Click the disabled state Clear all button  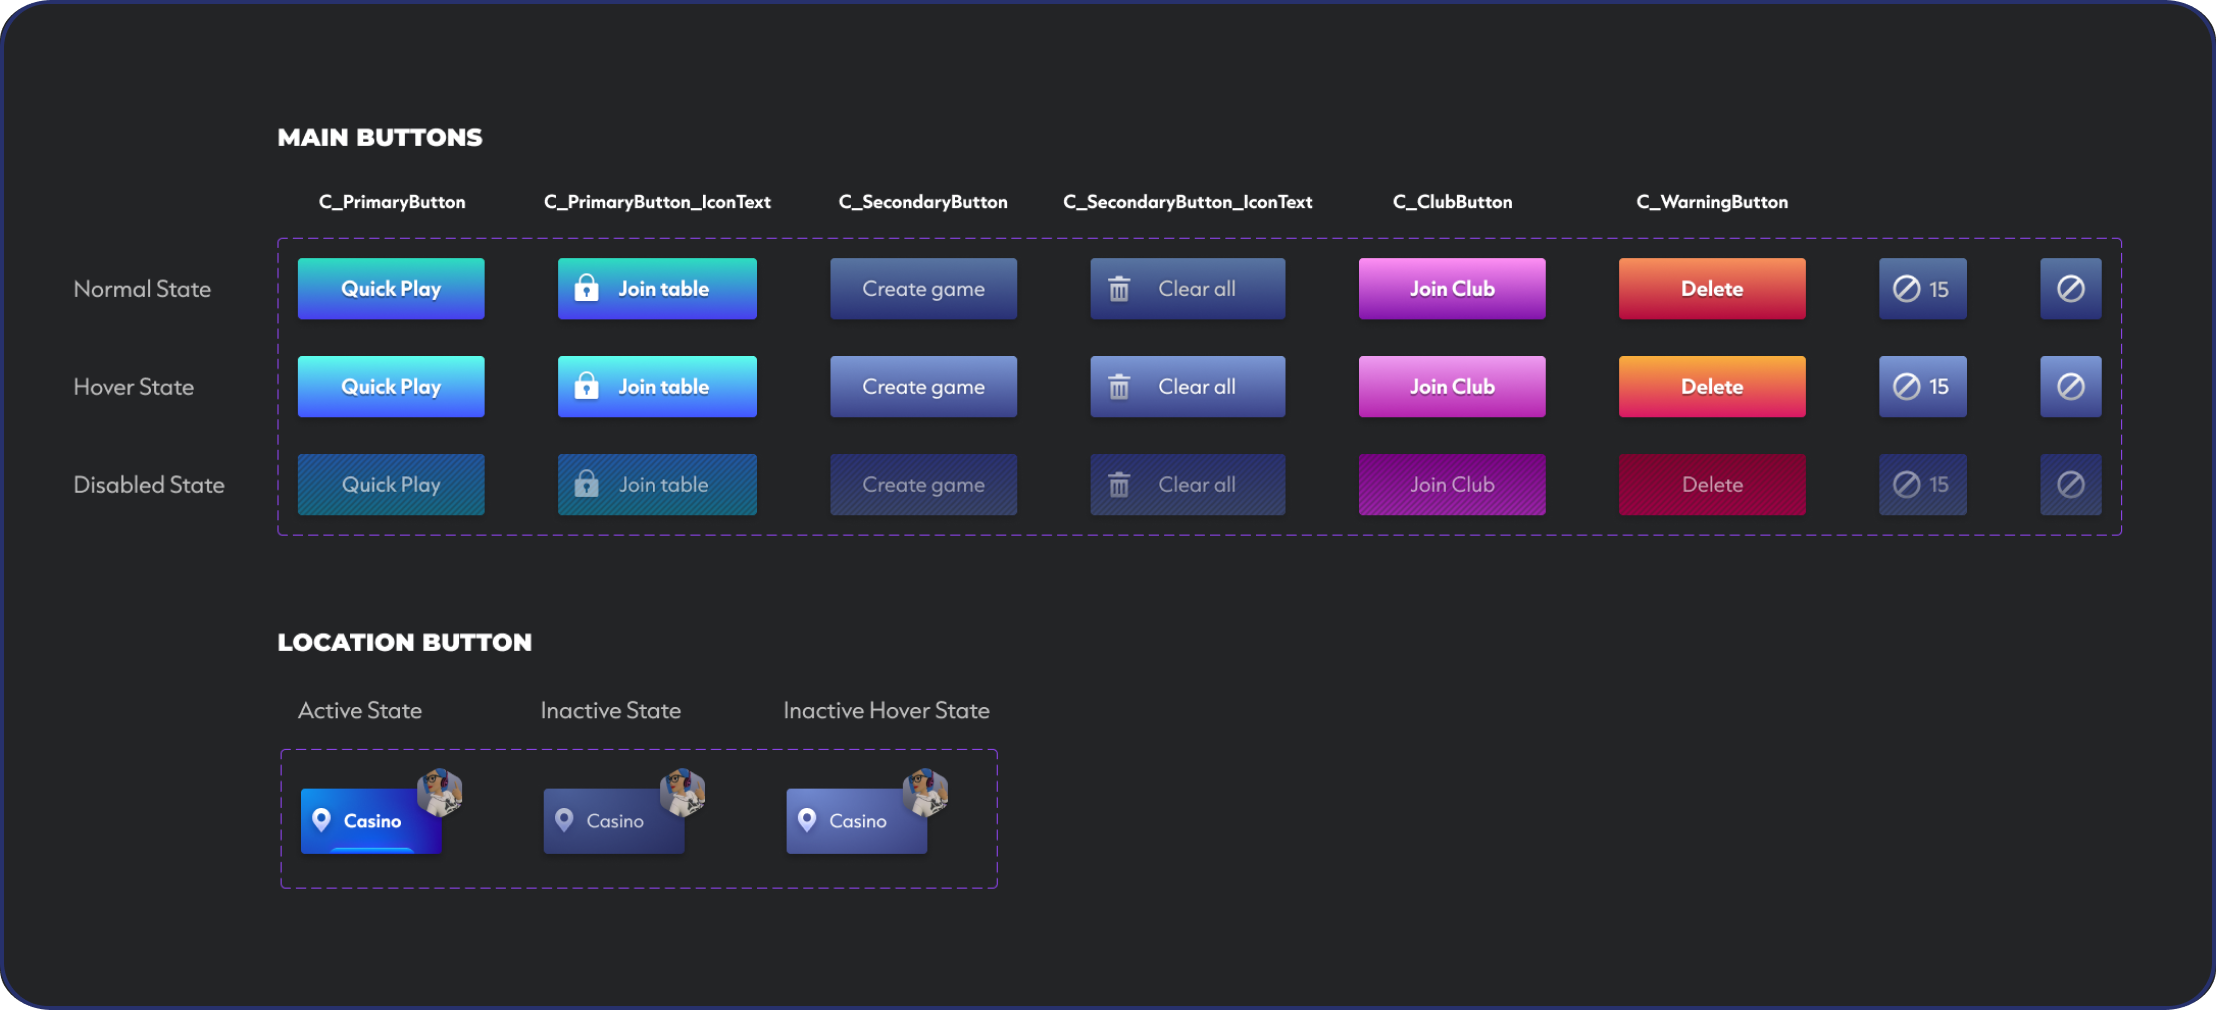click(1188, 485)
